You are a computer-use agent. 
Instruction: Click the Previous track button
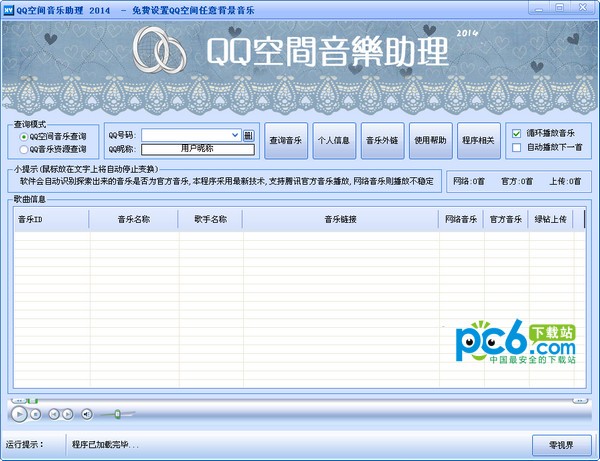point(54,414)
